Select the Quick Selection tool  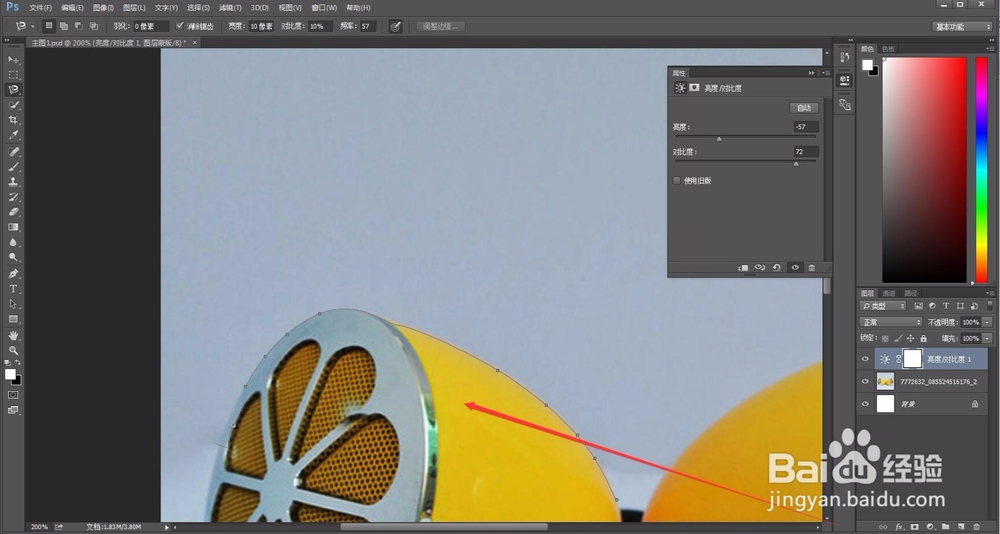point(13,105)
